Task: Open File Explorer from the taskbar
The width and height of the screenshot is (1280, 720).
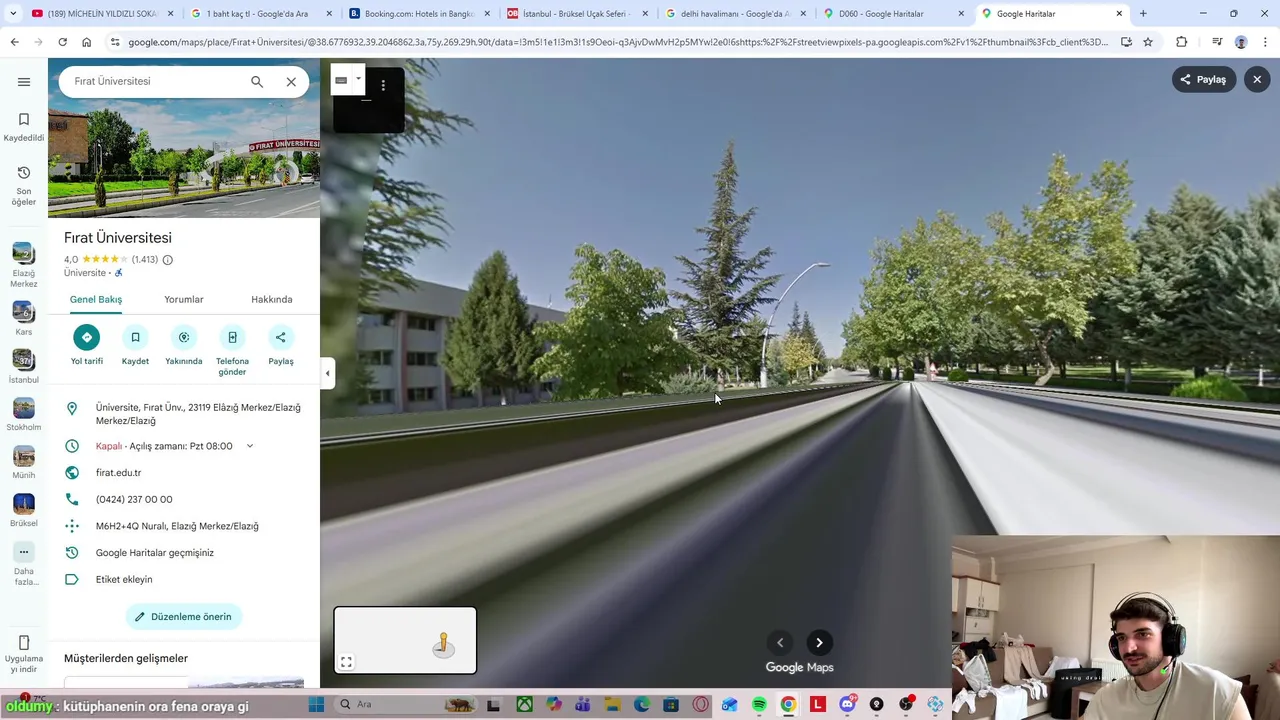Action: (612, 705)
